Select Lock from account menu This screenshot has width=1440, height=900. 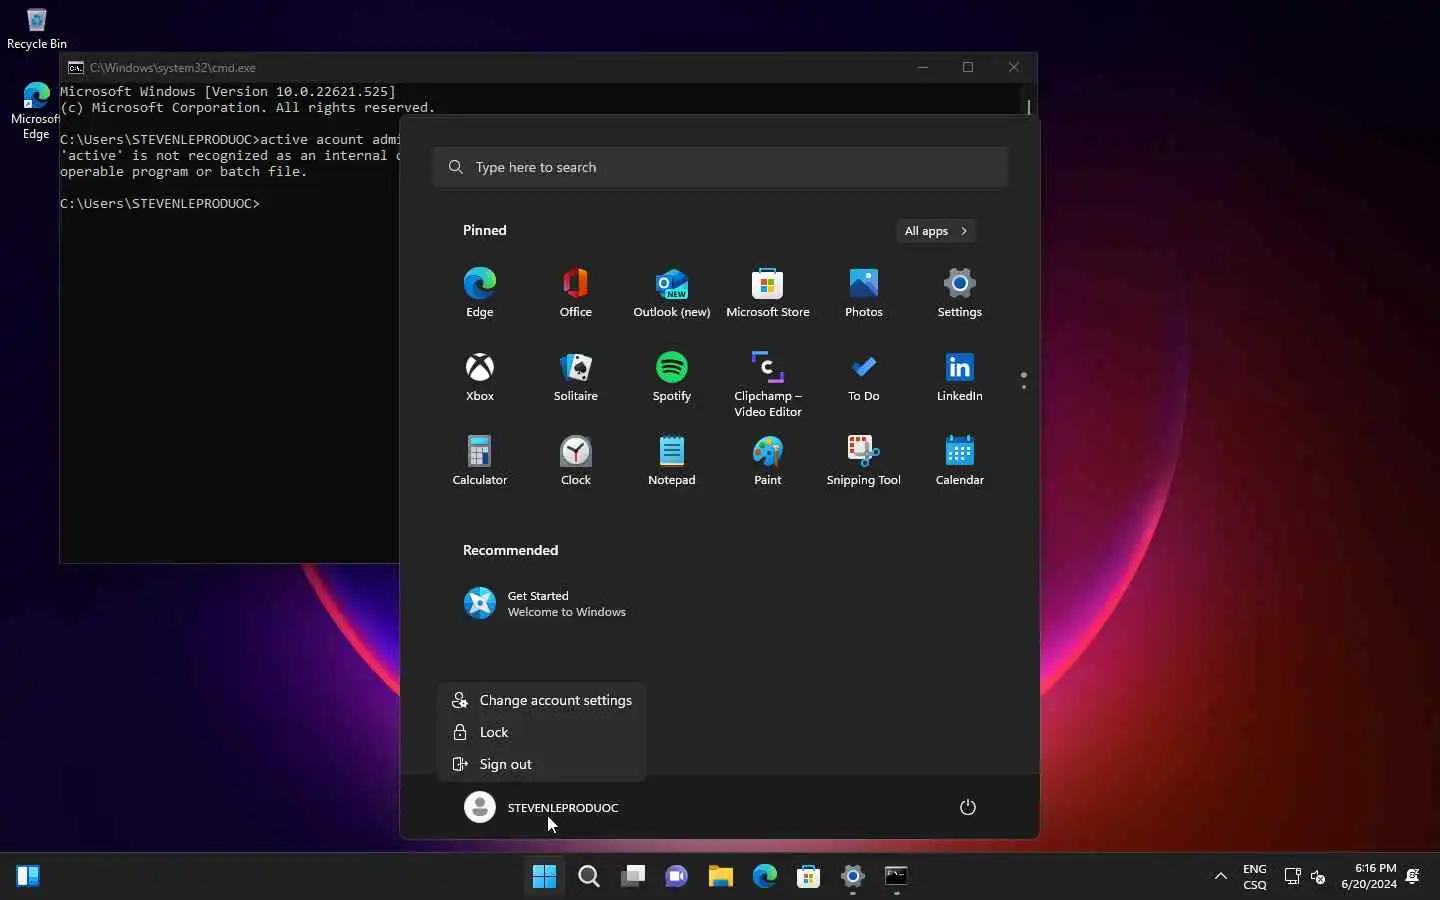542,732
